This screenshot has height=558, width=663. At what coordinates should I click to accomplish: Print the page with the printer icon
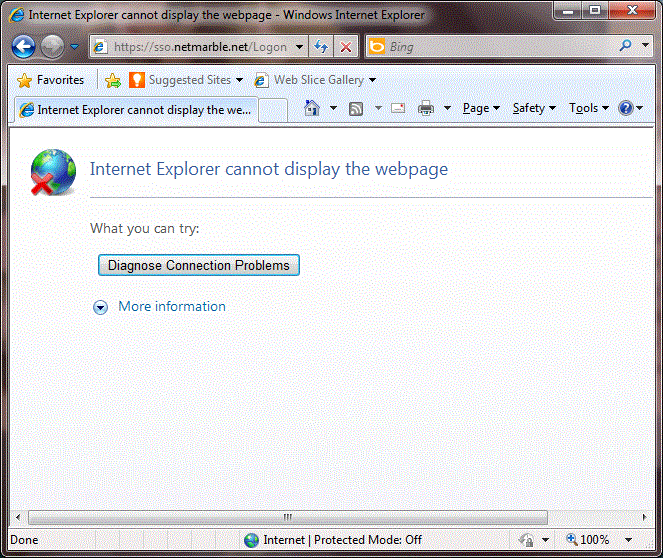point(426,108)
